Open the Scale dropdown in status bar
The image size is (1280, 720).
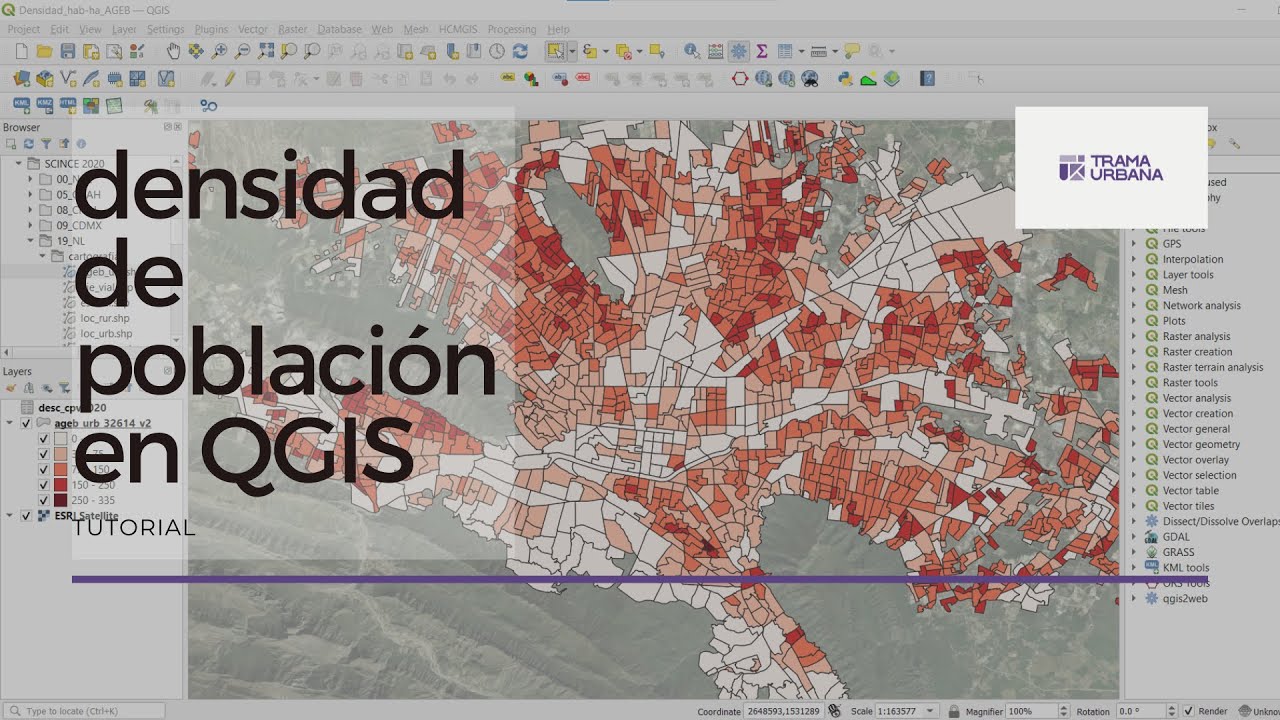931,711
